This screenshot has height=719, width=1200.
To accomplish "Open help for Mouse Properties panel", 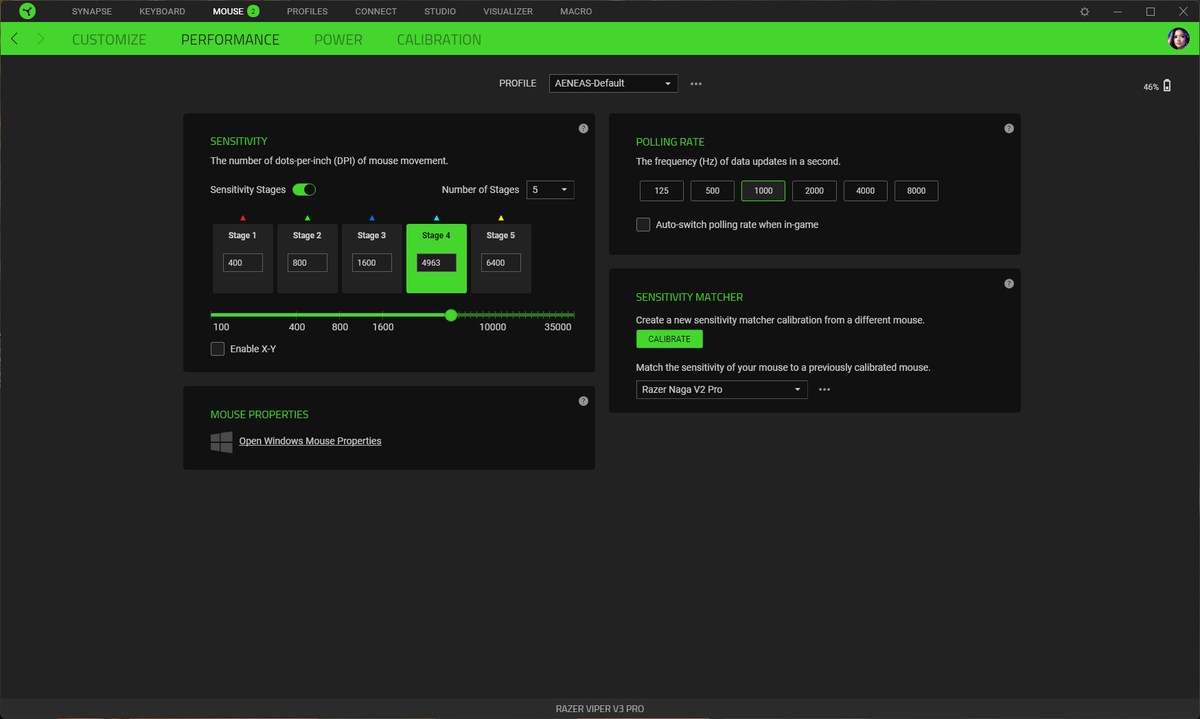I will click(x=583, y=401).
